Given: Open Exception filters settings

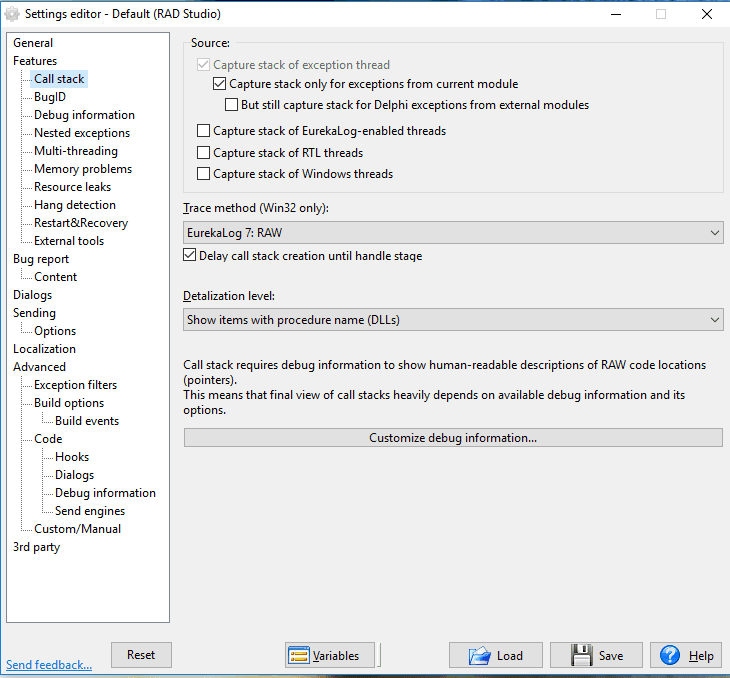Looking at the screenshot, I should click(75, 385).
